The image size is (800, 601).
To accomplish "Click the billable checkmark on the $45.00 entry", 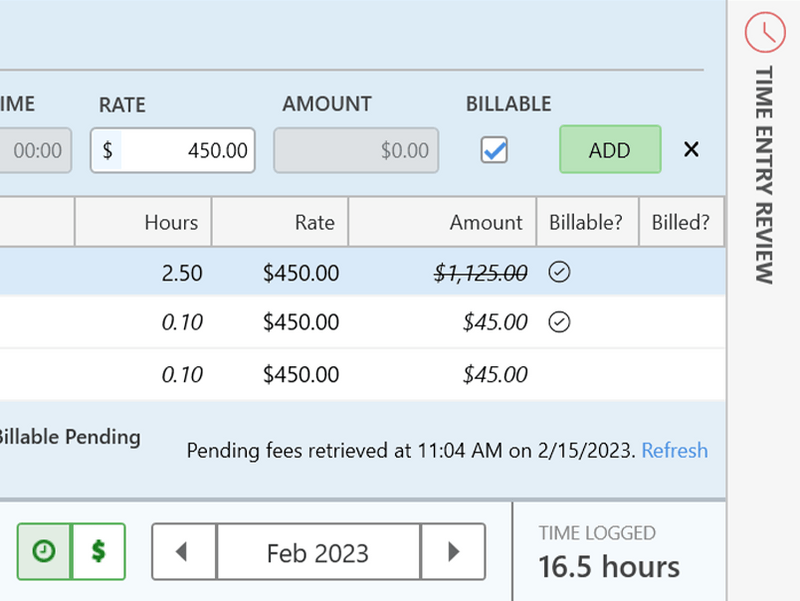I will [560, 322].
